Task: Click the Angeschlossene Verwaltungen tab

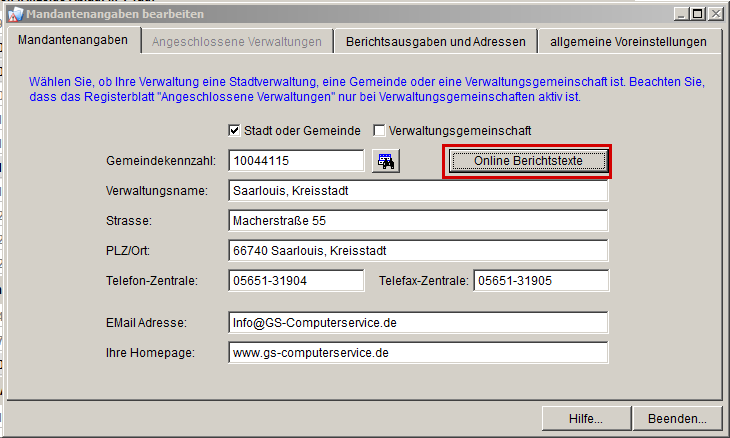Action: [x=236, y=41]
